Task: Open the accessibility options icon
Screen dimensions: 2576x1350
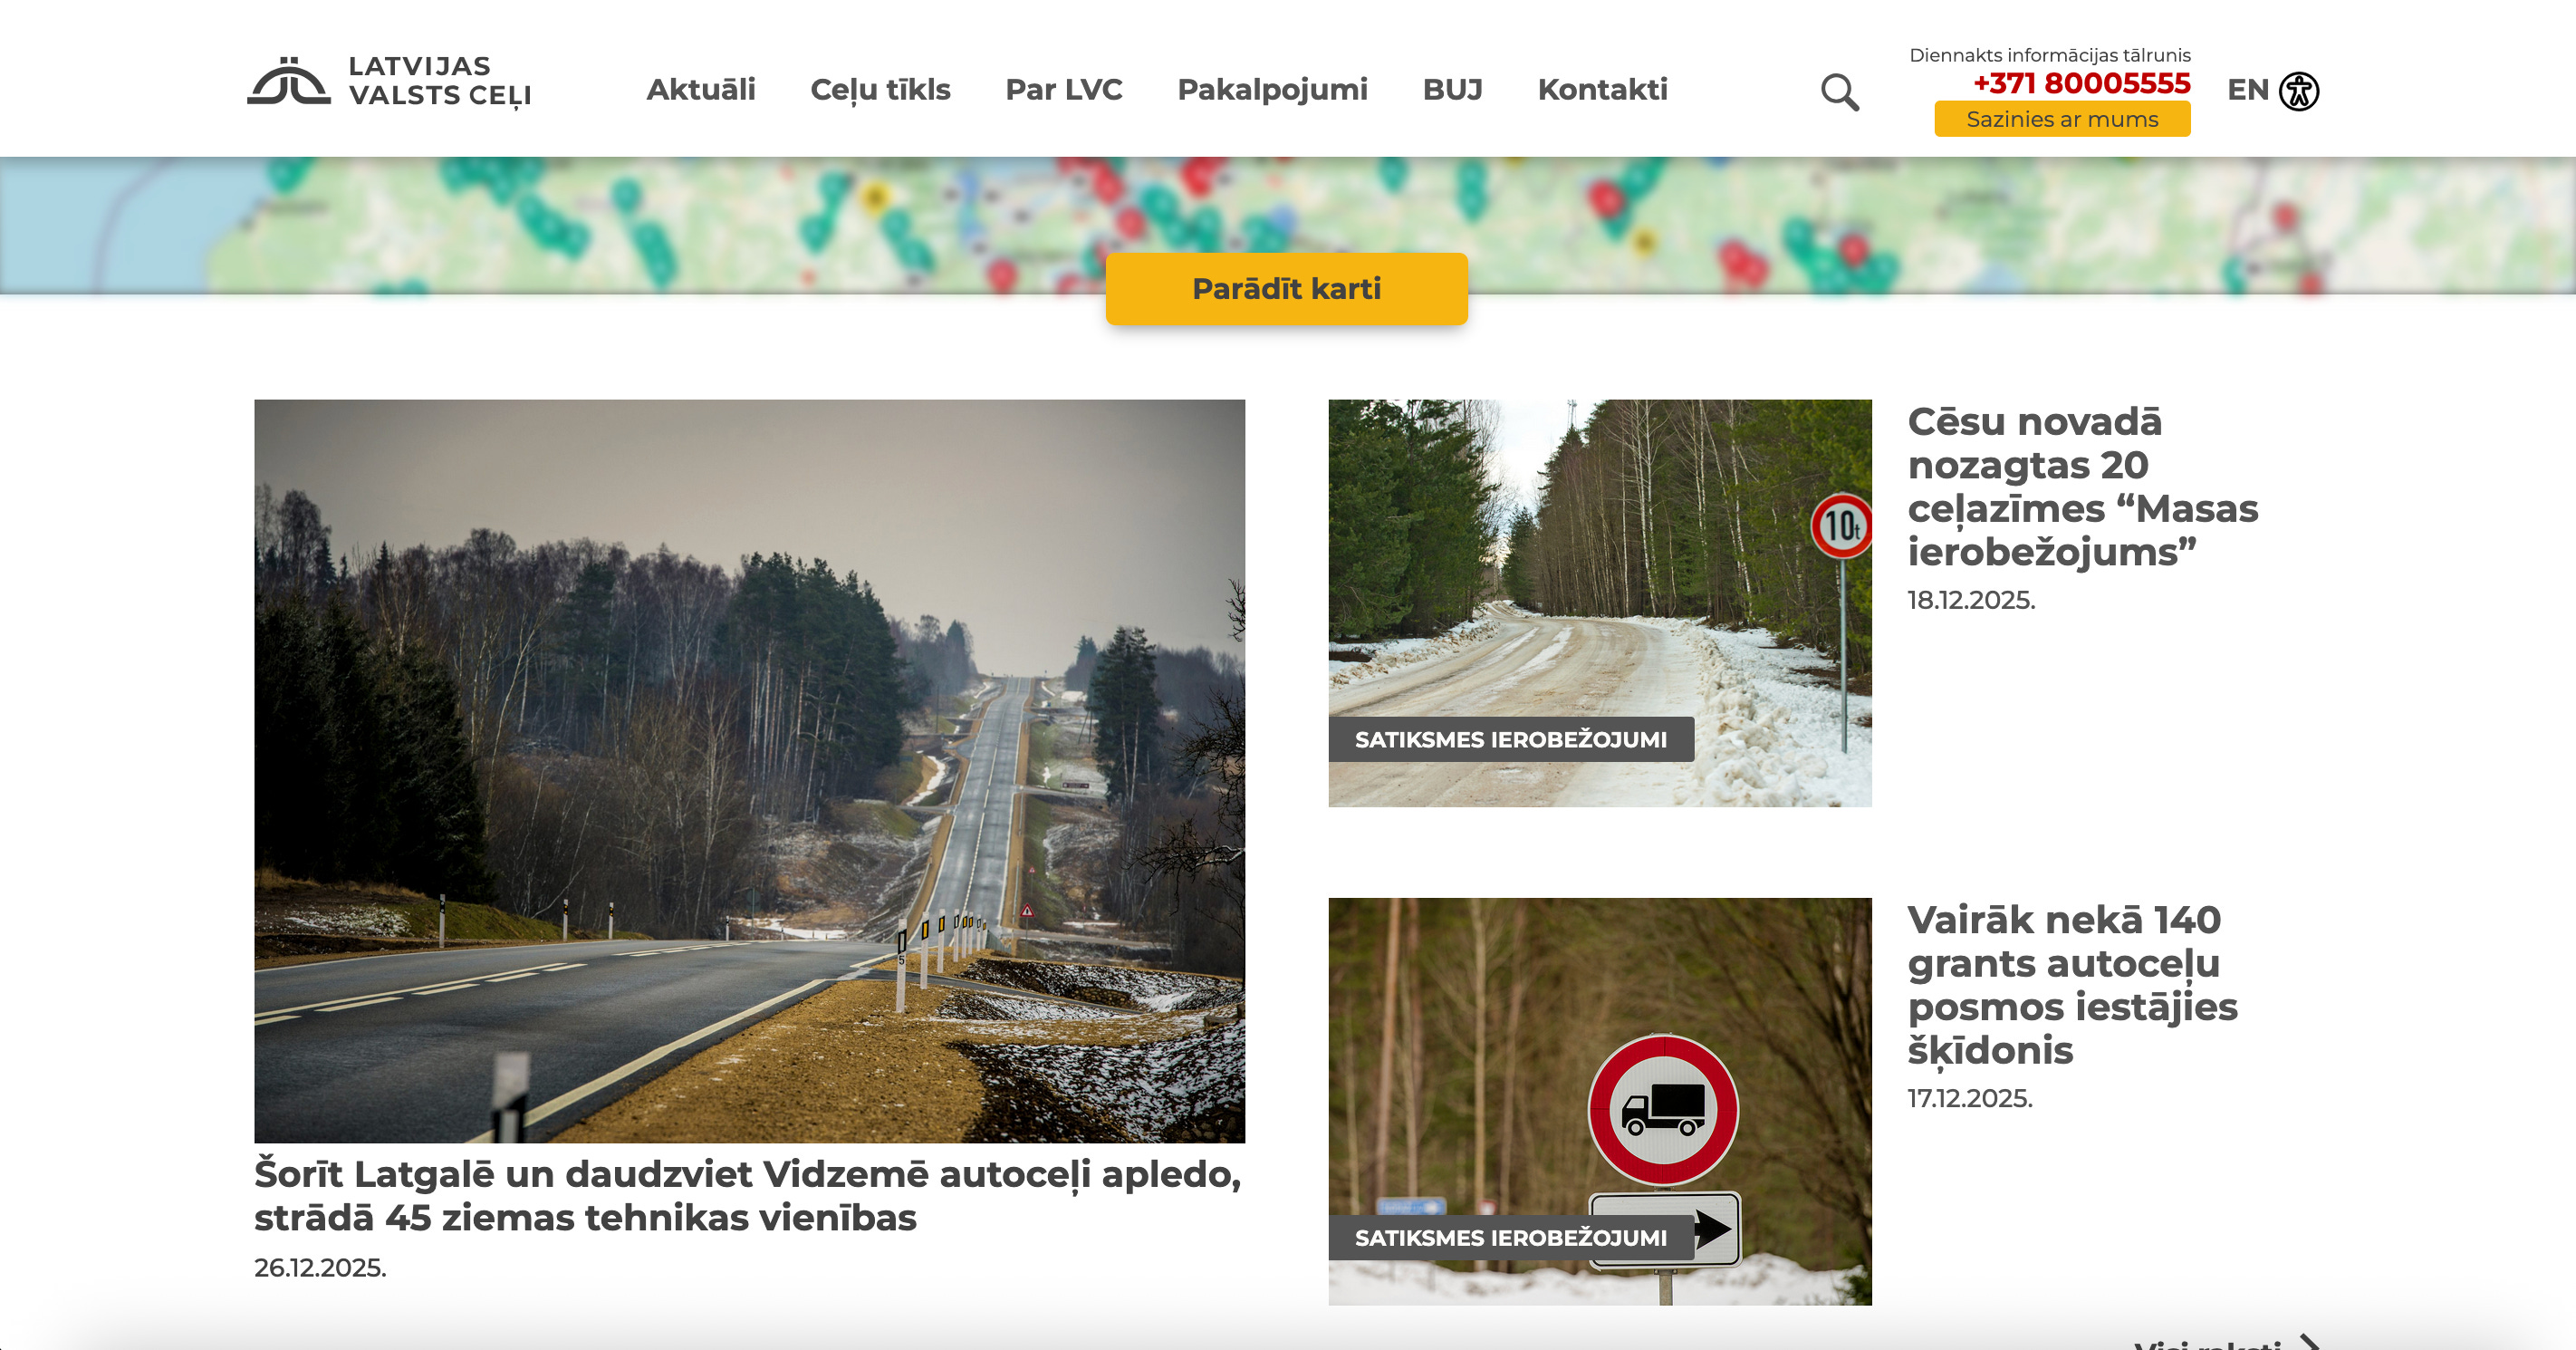Action: 2298,91
